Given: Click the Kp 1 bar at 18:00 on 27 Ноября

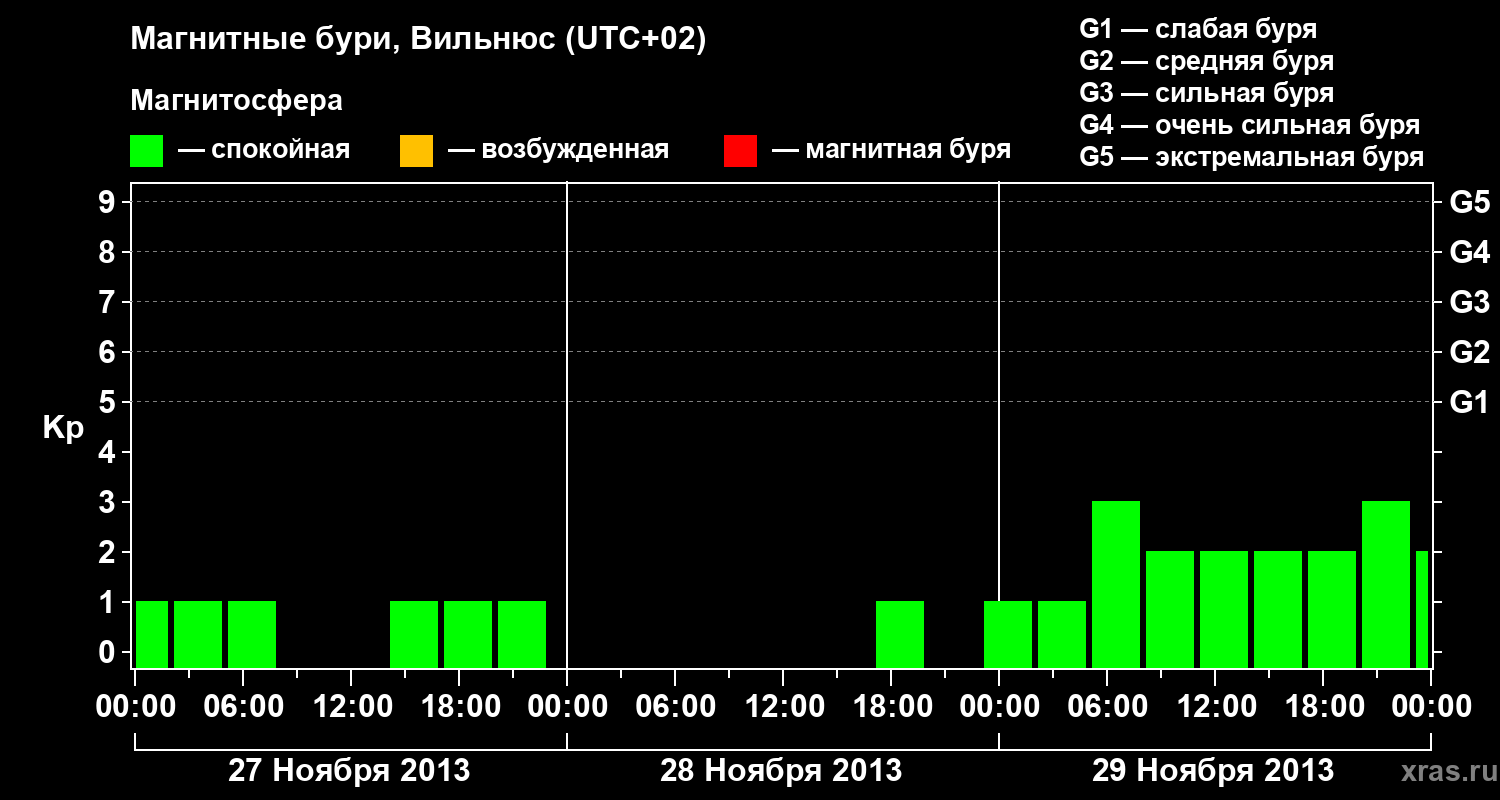Looking at the screenshot, I should click(x=468, y=634).
